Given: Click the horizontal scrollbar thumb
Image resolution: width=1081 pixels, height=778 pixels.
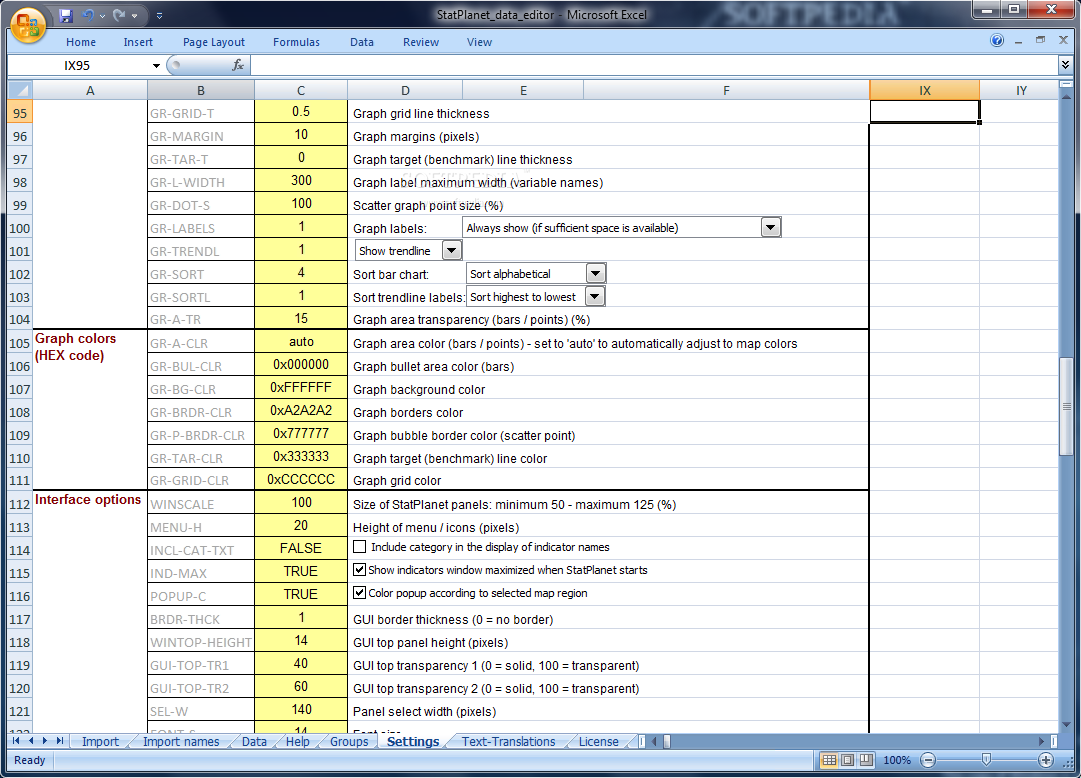Looking at the screenshot, I should 667,741.
